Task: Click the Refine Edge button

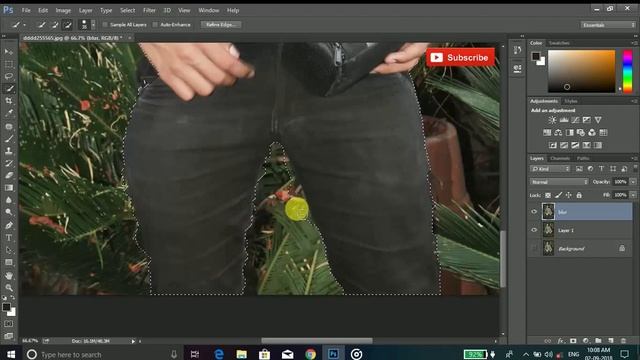Action: pyautogui.click(x=221, y=25)
